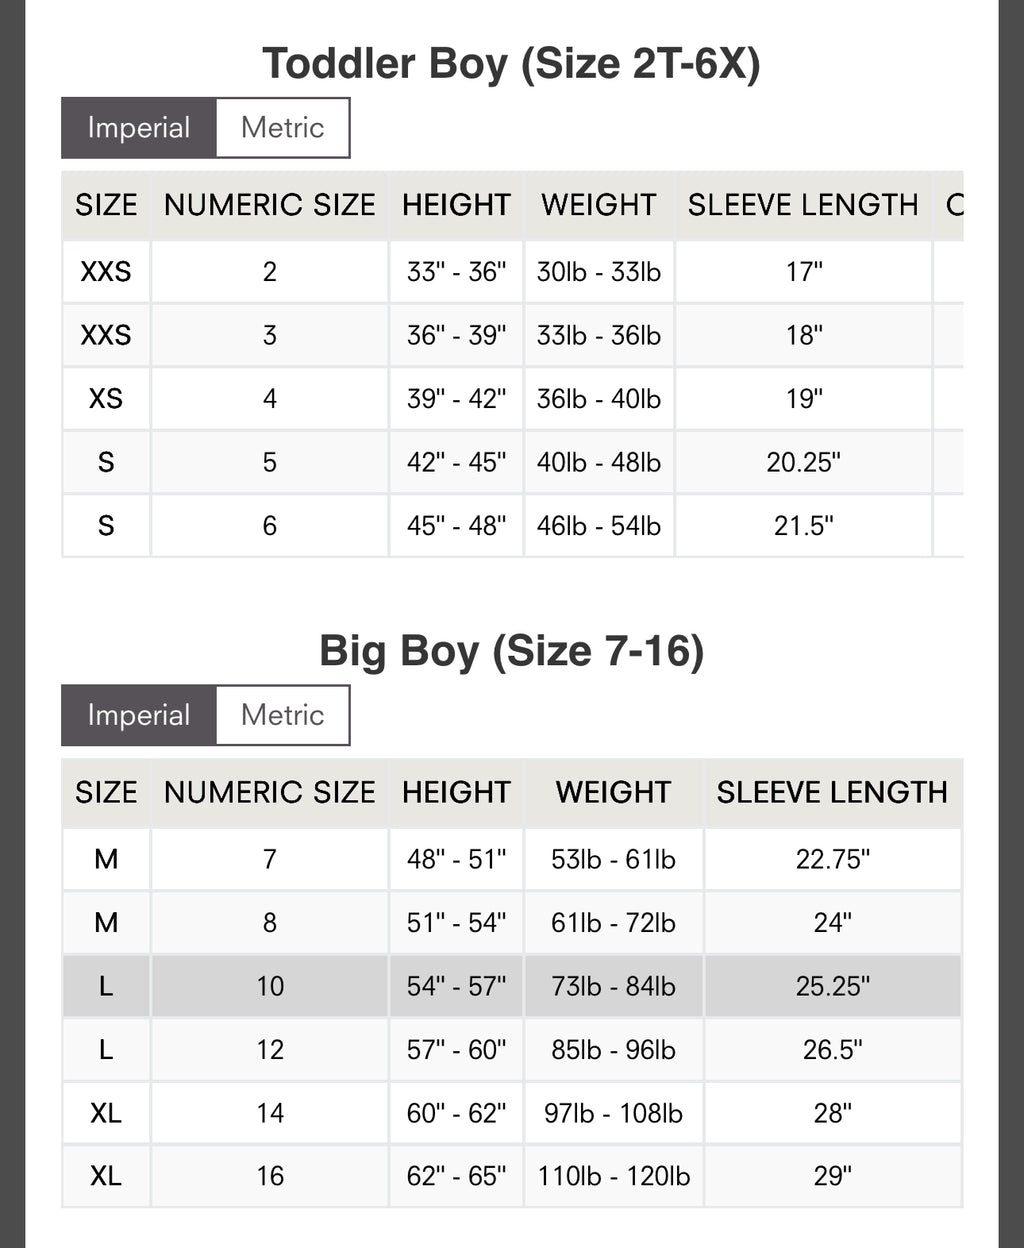Click SLEEVE LENGTH header in Big Boy table

pos(832,792)
